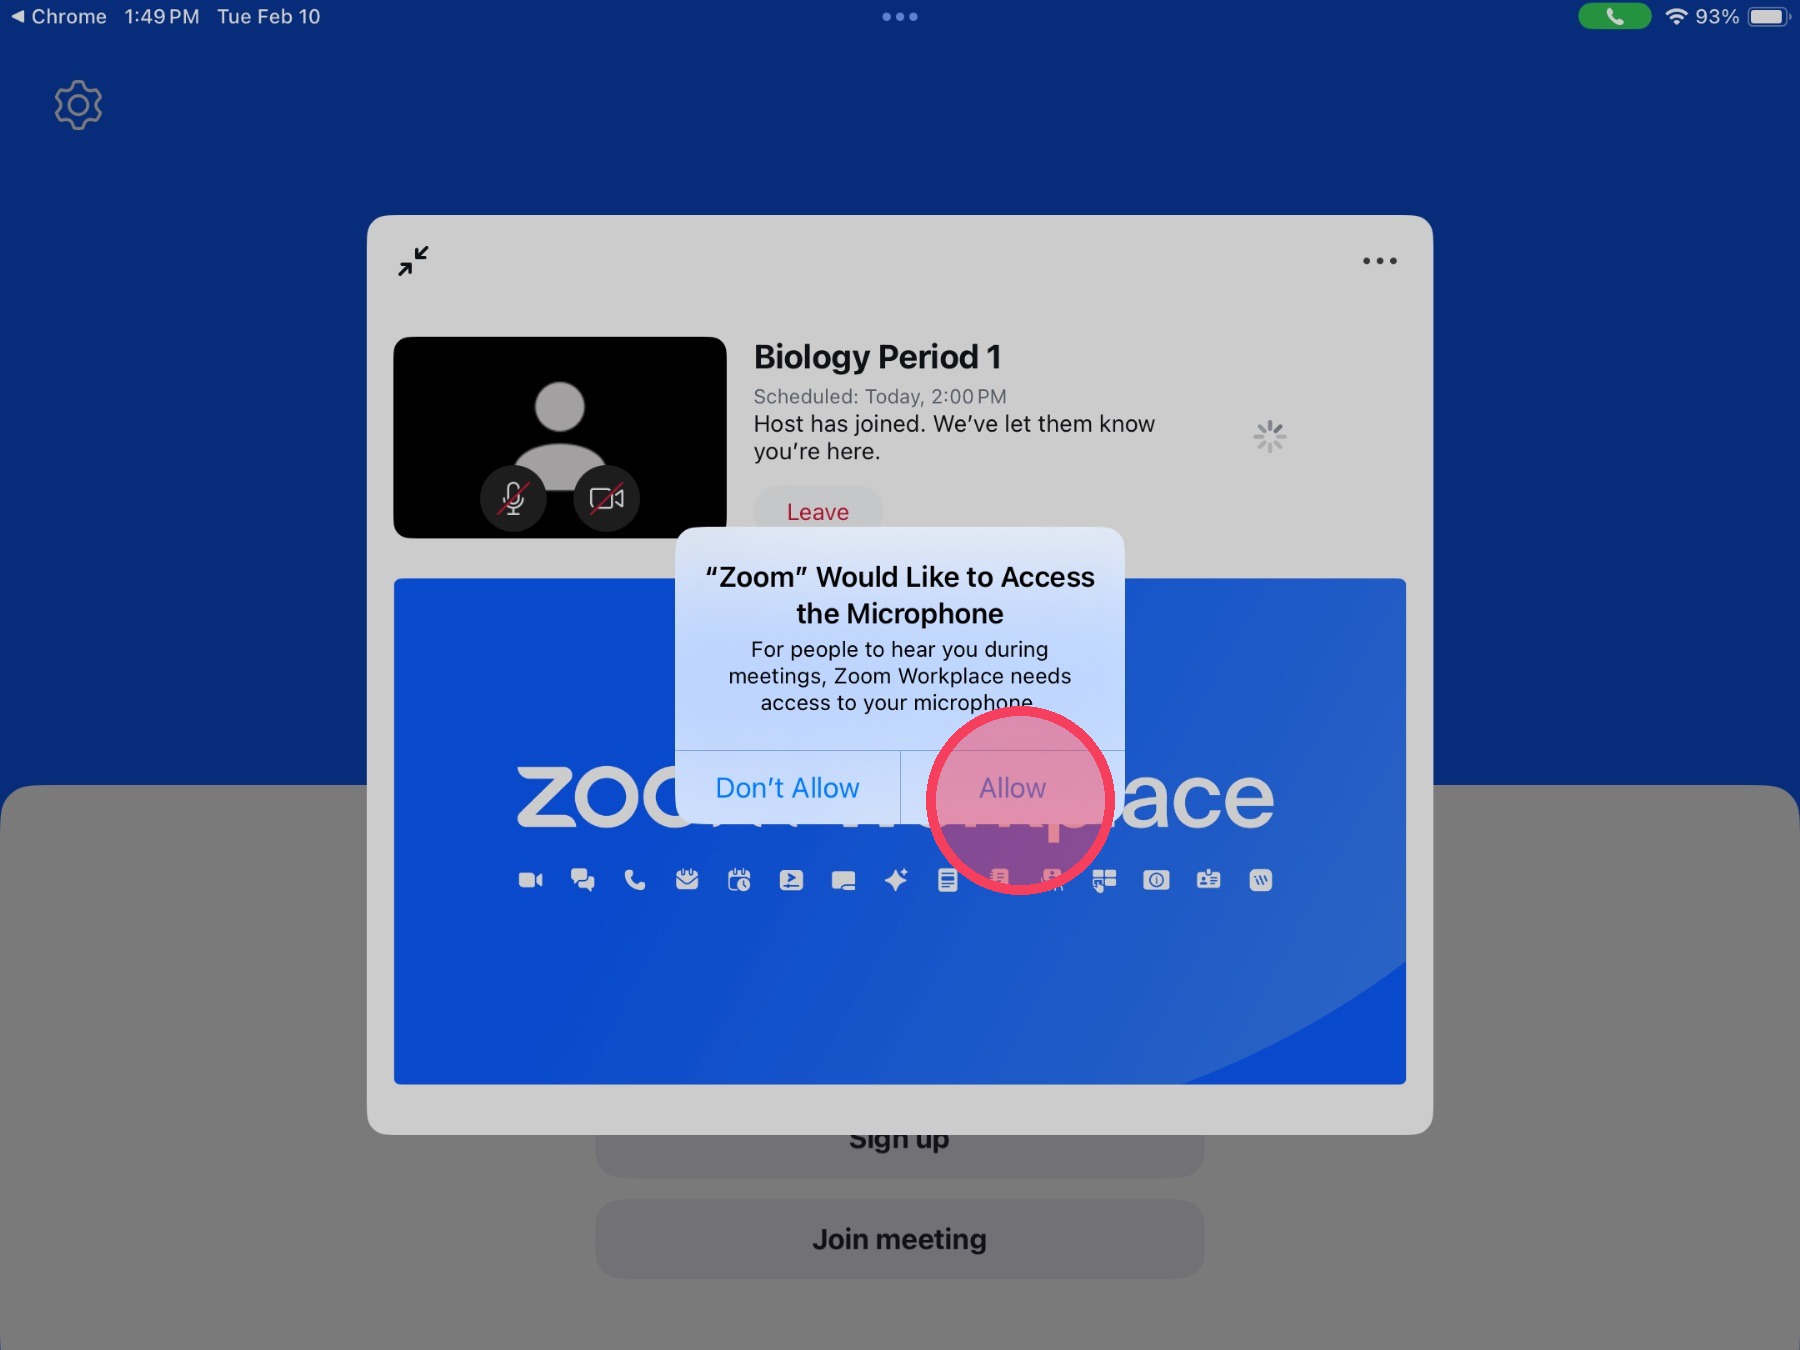The image size is (1800, 1350).
Task: Tap 'Host has joined' status message
Action: 954,437
